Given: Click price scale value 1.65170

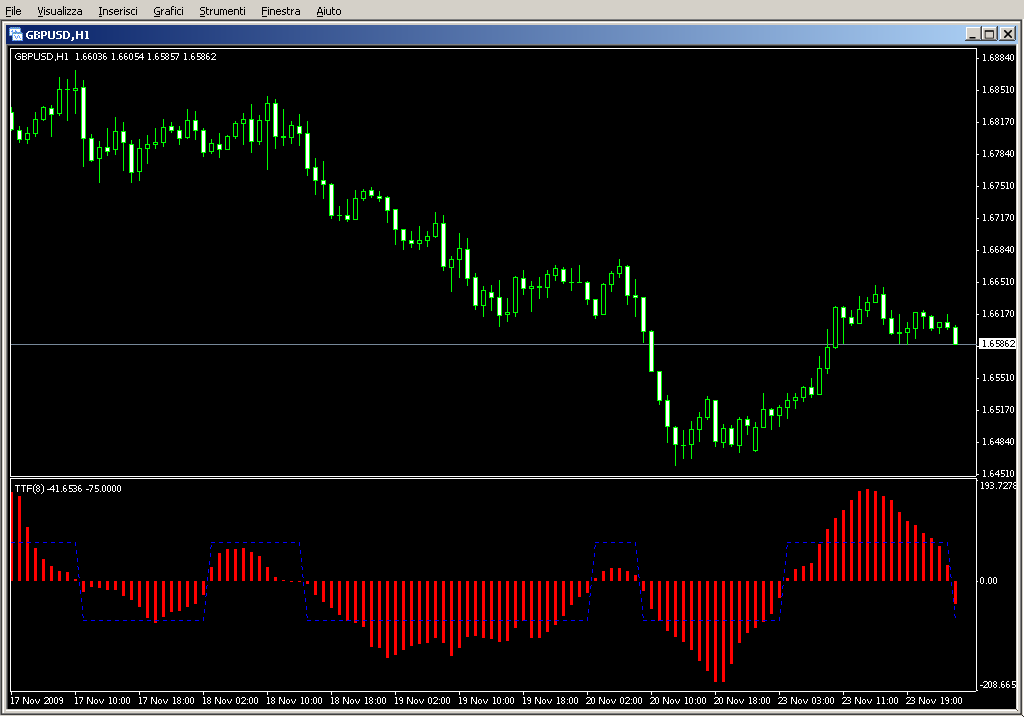Looking at the screenshot, I should pyautogui.click(x=999, y=409).
